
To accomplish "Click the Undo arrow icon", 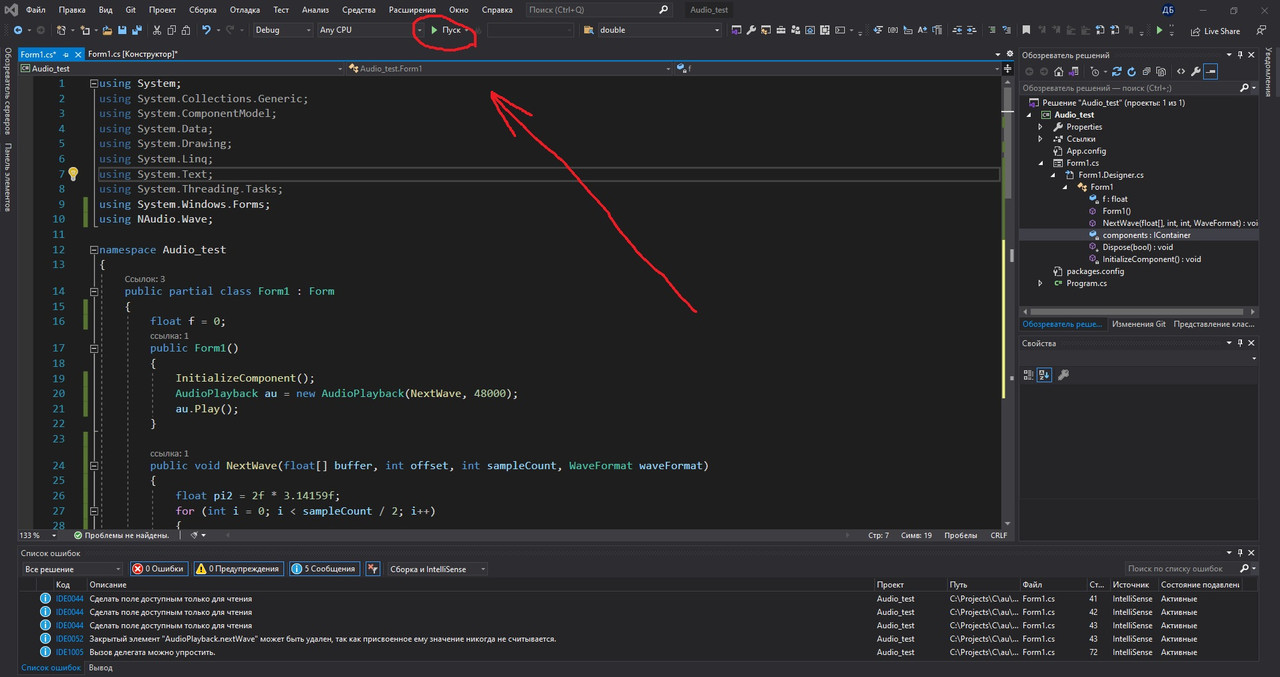I will tap(207, 30).
